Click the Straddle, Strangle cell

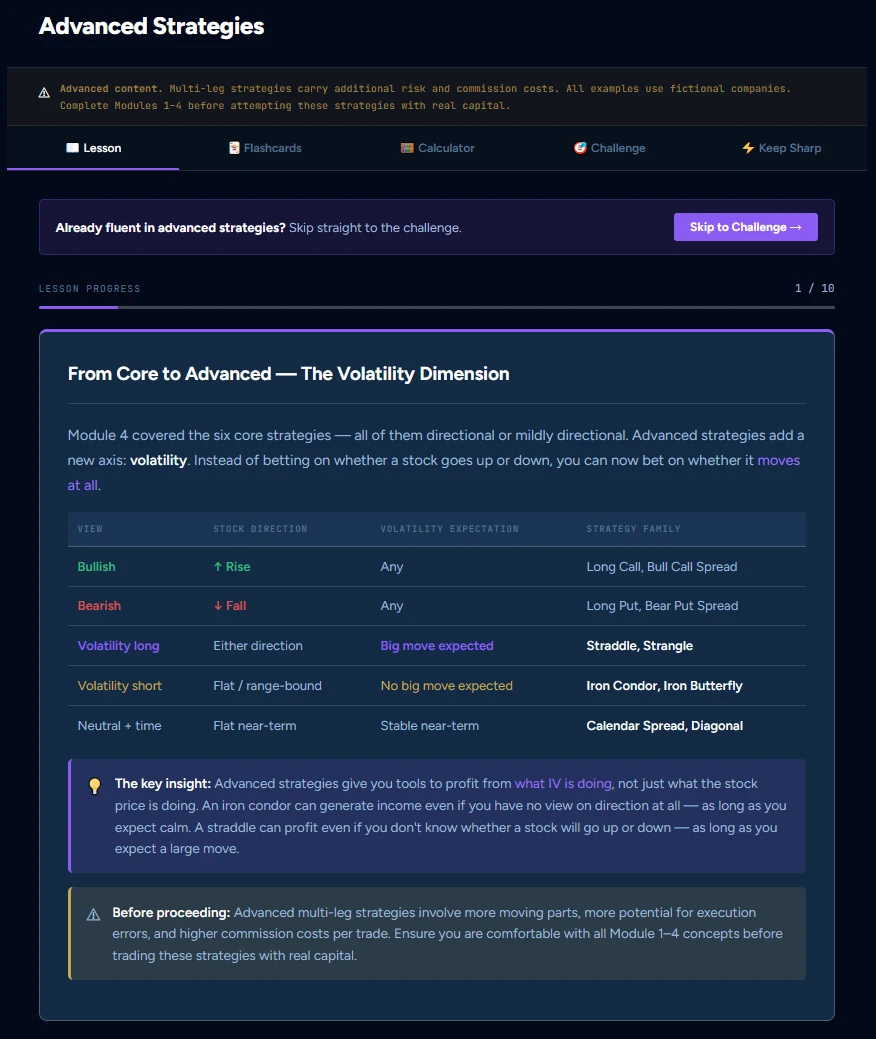tap(639, 645)
